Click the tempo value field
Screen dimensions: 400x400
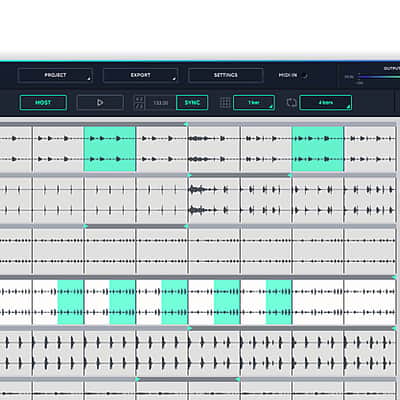click(160, 103)
